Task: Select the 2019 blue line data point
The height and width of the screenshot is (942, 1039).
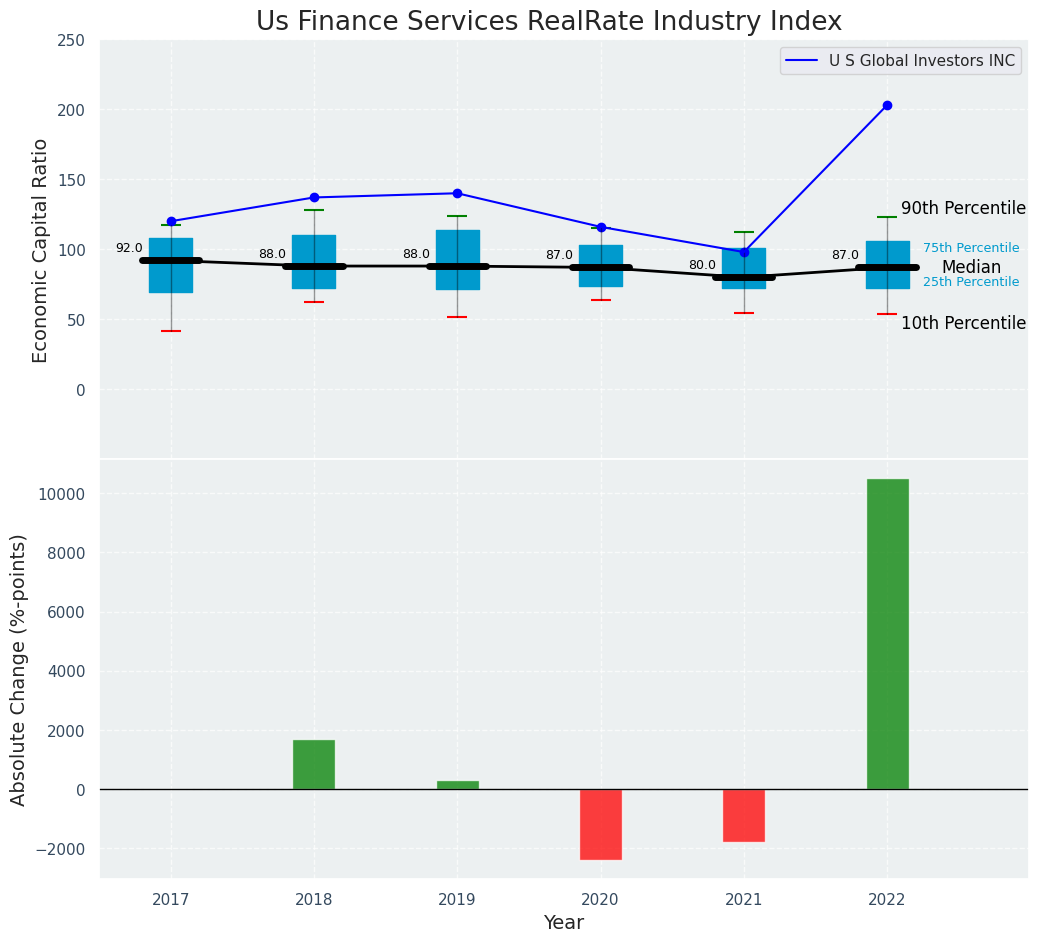Action: pyautogui.click(x=457, y=193)
